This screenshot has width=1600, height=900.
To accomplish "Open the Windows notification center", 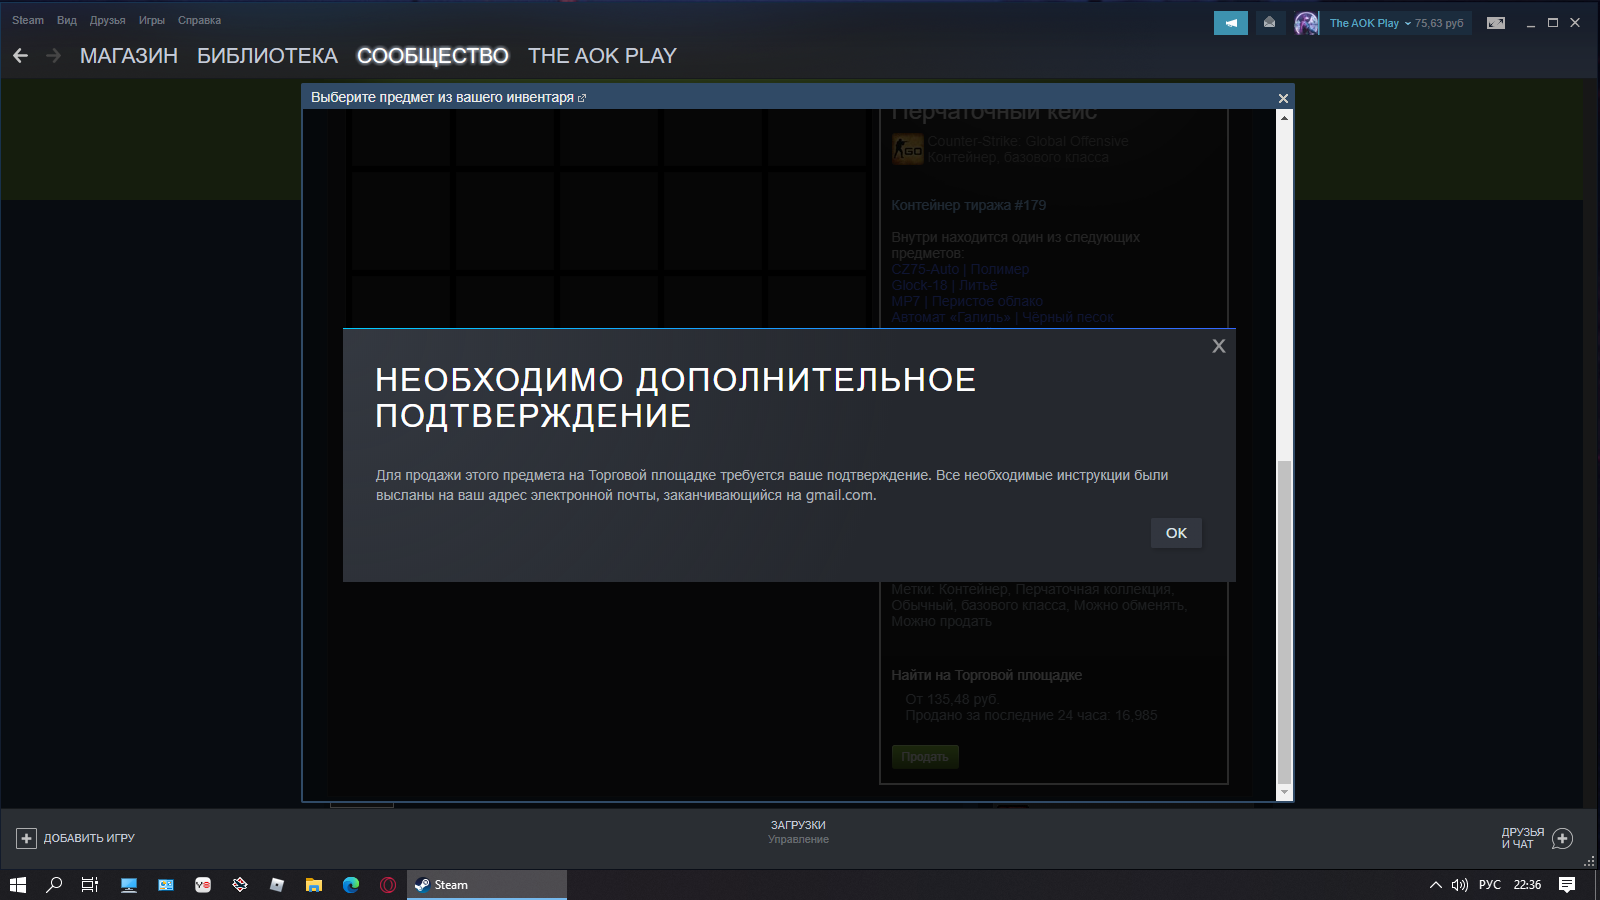I will click(1567, 885).
